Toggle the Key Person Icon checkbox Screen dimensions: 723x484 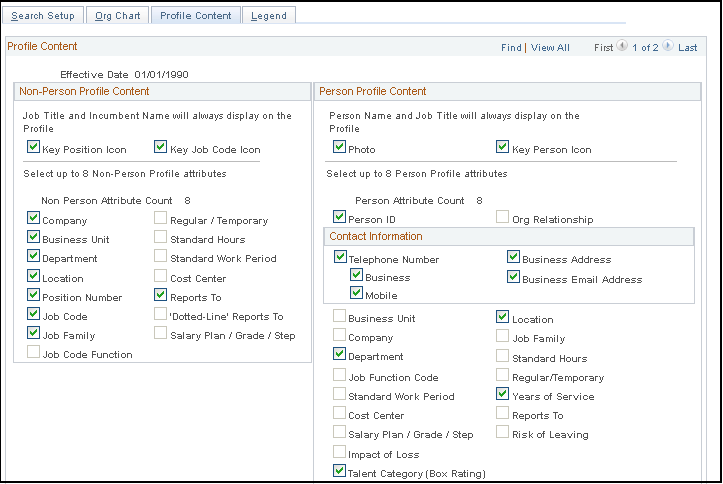tap(503, 148)
